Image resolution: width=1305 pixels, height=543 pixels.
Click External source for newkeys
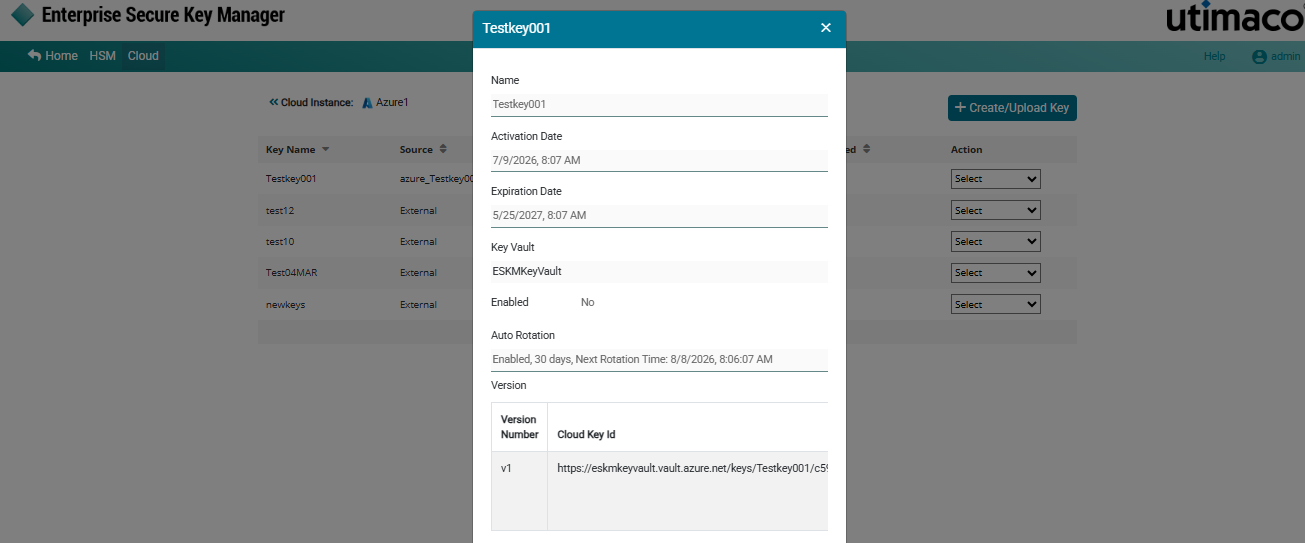click(x=418, y=305)
